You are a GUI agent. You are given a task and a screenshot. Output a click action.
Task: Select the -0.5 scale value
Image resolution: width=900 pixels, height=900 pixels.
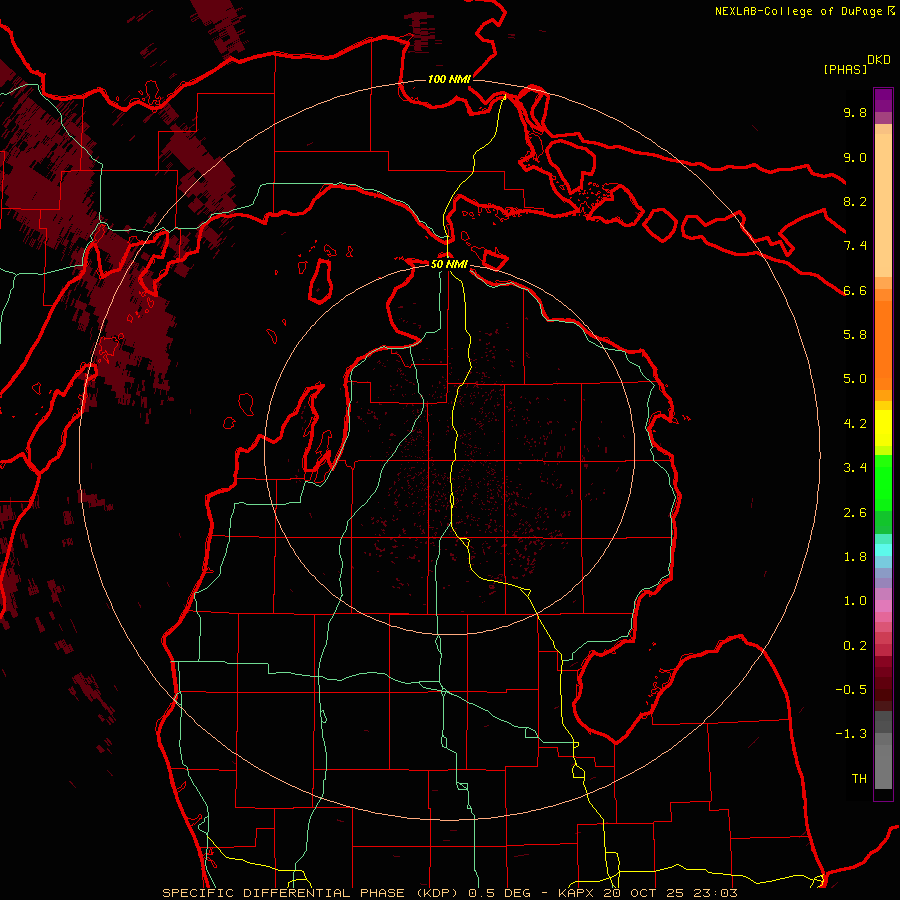(x=851, y=690)
